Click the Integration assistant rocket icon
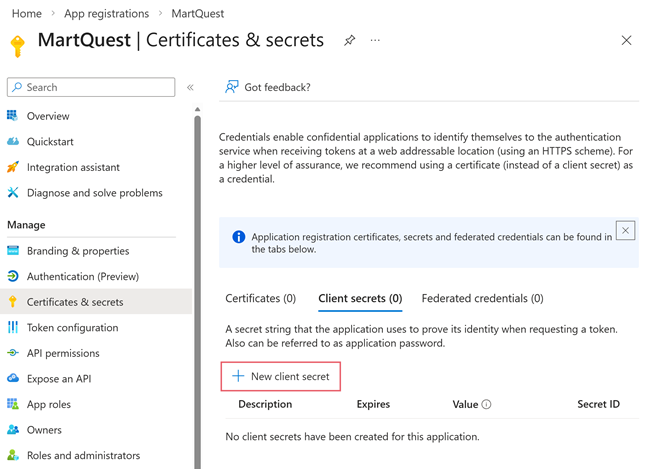Viewport: 650px width, 469px height. [x=13, y=167]
